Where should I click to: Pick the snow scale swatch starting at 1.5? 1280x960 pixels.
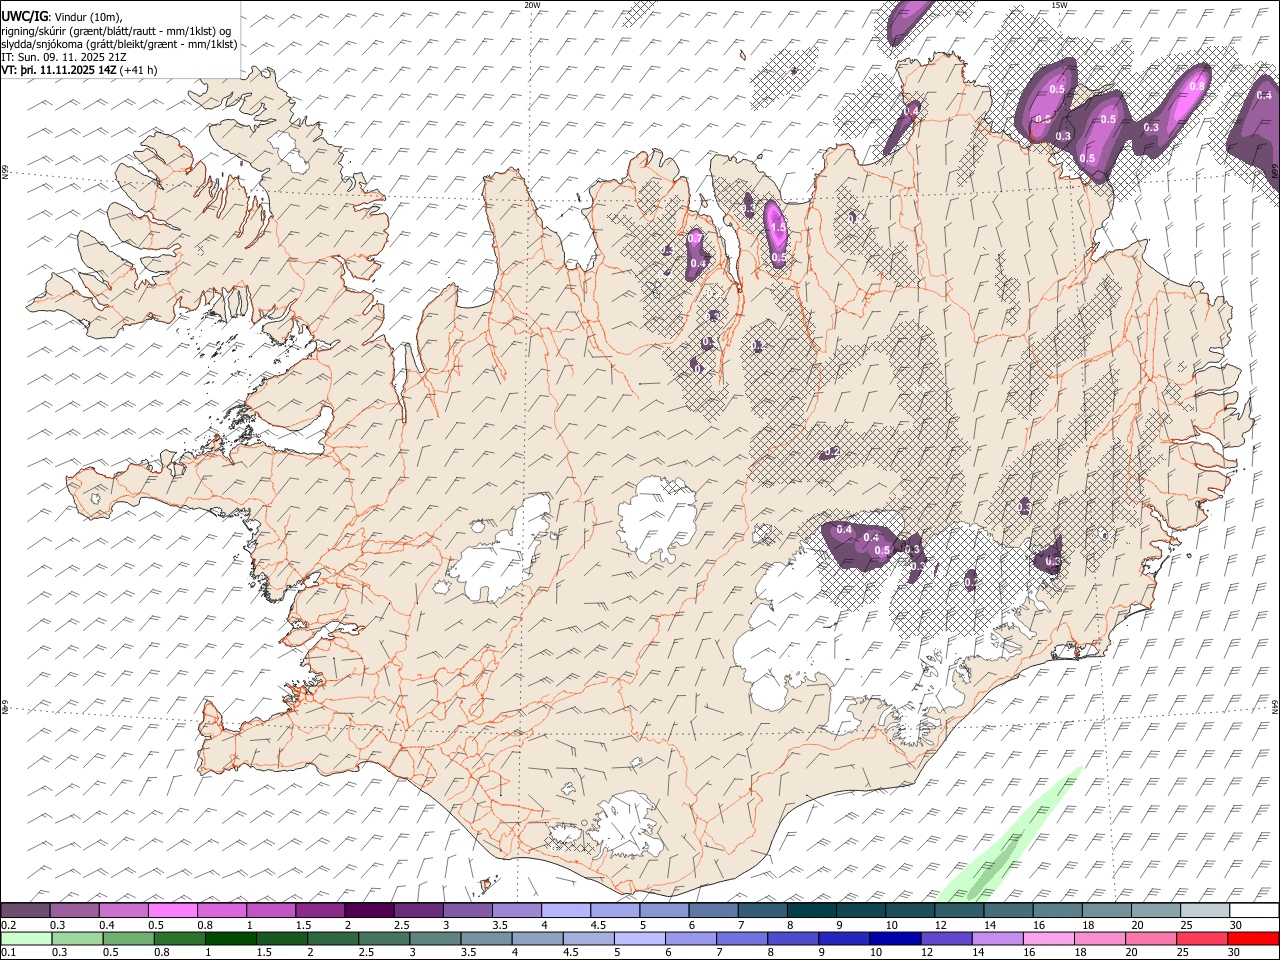pos(319,910)
